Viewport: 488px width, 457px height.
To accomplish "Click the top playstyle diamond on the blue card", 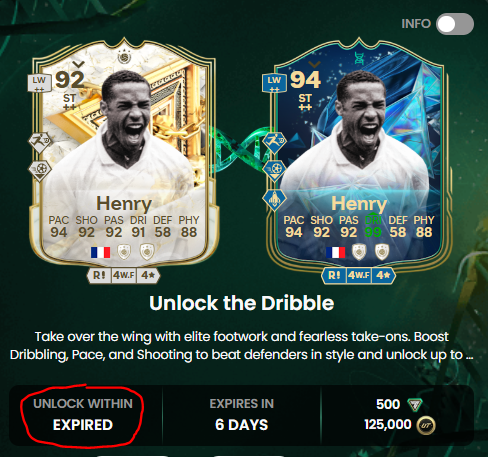I will (274, 142).
